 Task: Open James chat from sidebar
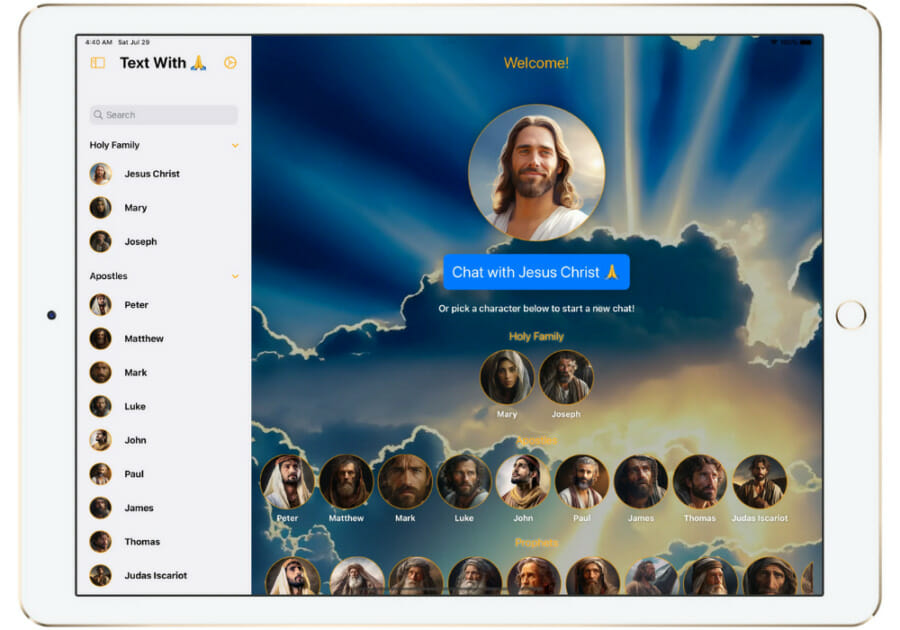(164, 508)
